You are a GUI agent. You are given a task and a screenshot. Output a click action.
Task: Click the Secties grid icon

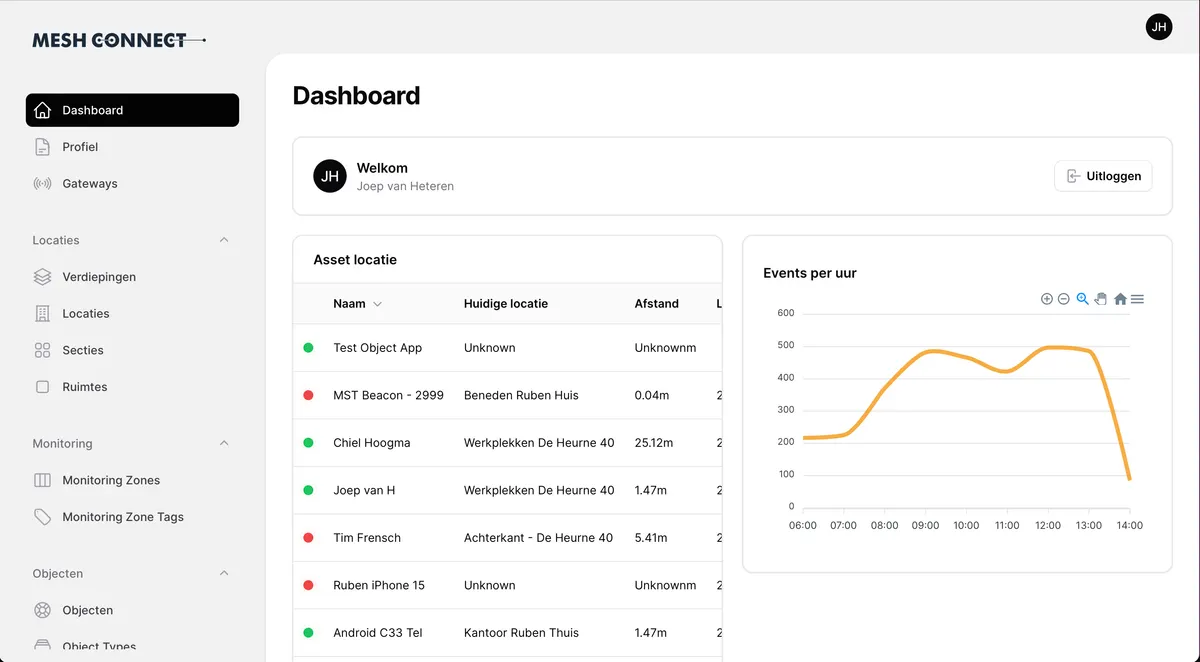pyautogui.click(x=42, y=350)
